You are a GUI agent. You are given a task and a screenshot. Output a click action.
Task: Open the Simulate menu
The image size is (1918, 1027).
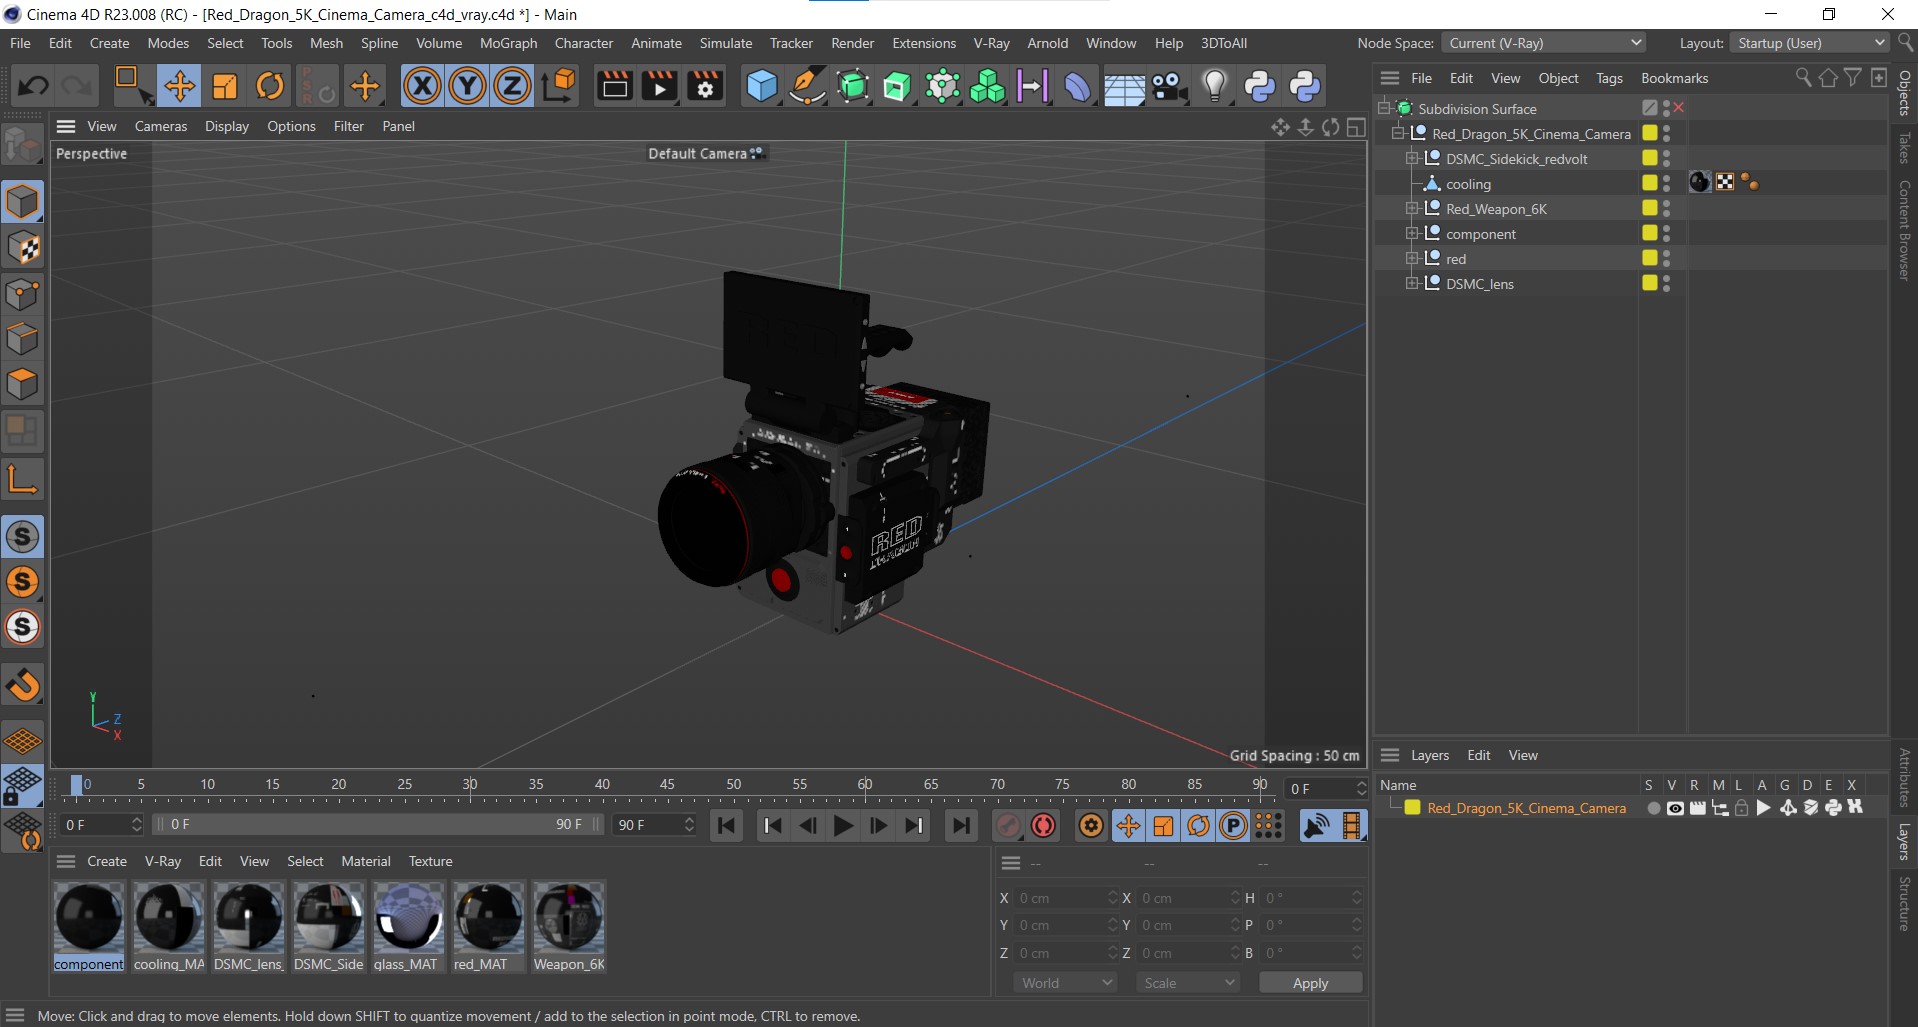(x=725, y=43)
